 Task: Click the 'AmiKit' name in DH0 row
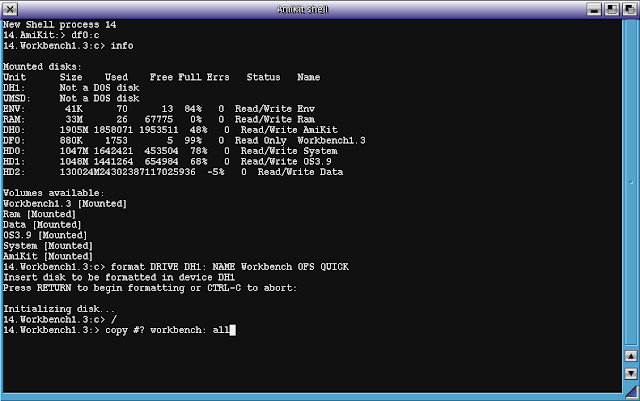tap(320, 130)
